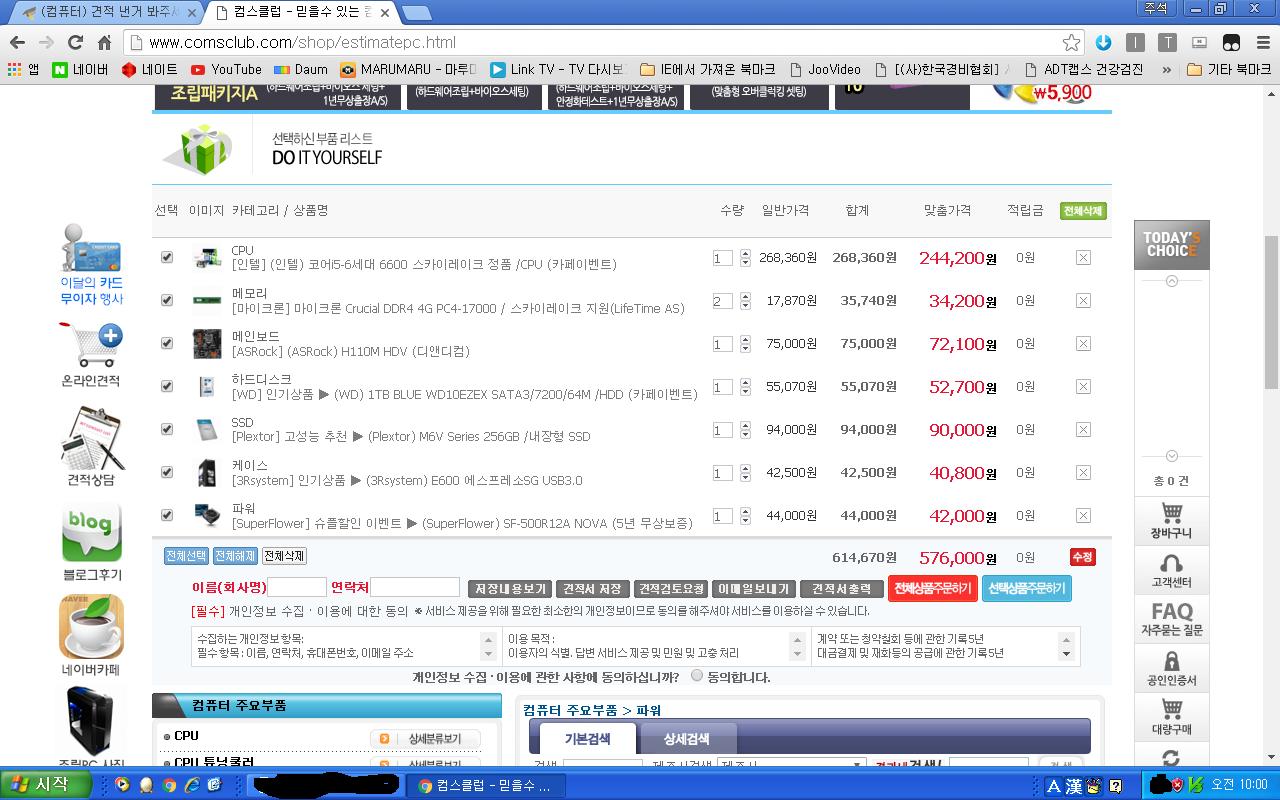
Task: Uncheck the 메모리 row checkbox
Action: click(167, 300)
